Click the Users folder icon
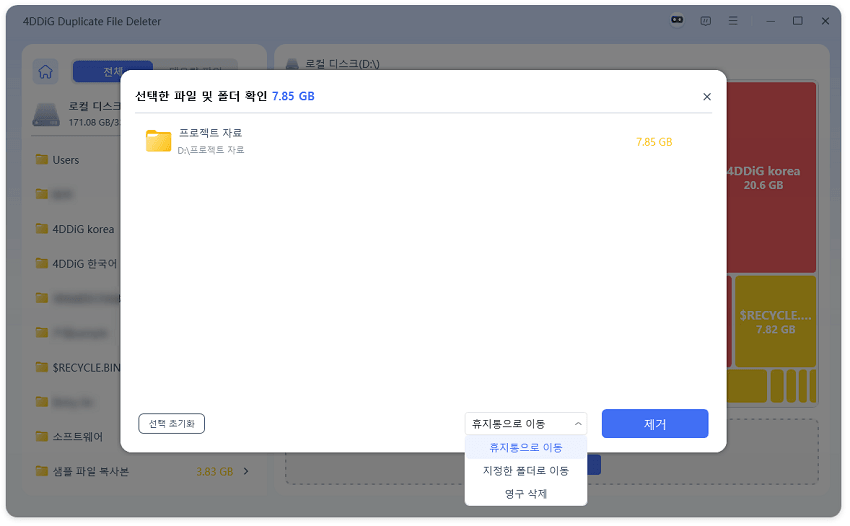Screen dimensions: 850x526 [x=42, y=160]
